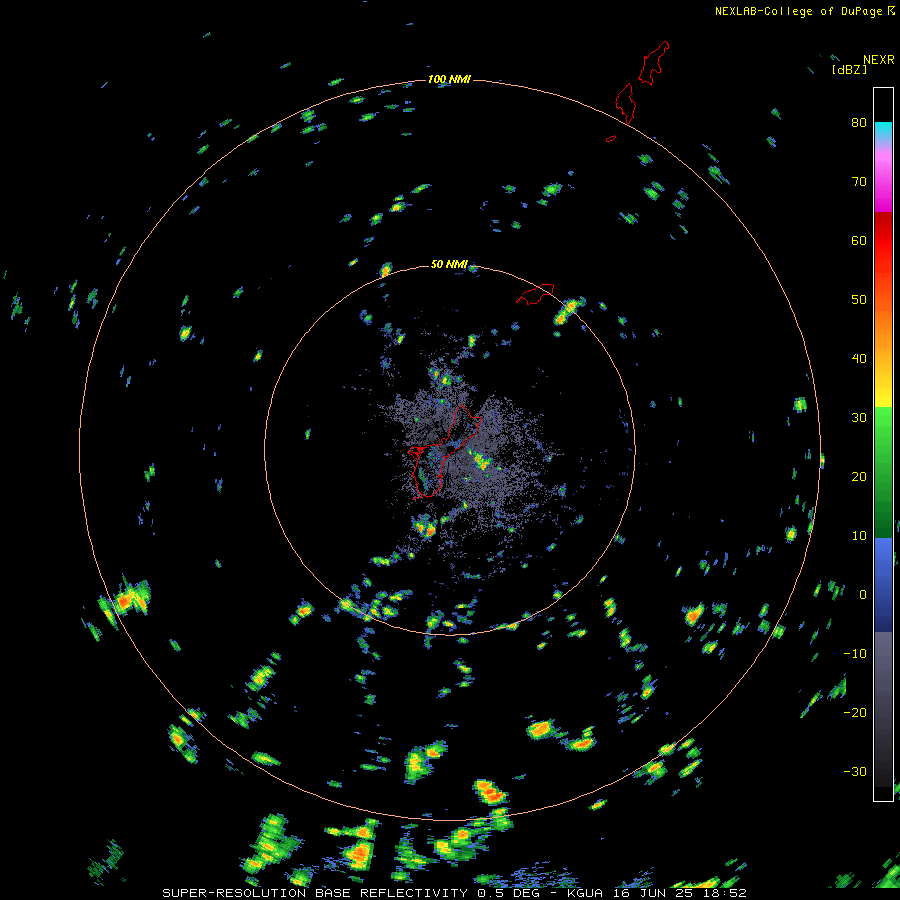This screenshot has height=900, width=900.
Task: Click the 18:52 time in the caption
Action: point(723,893)
